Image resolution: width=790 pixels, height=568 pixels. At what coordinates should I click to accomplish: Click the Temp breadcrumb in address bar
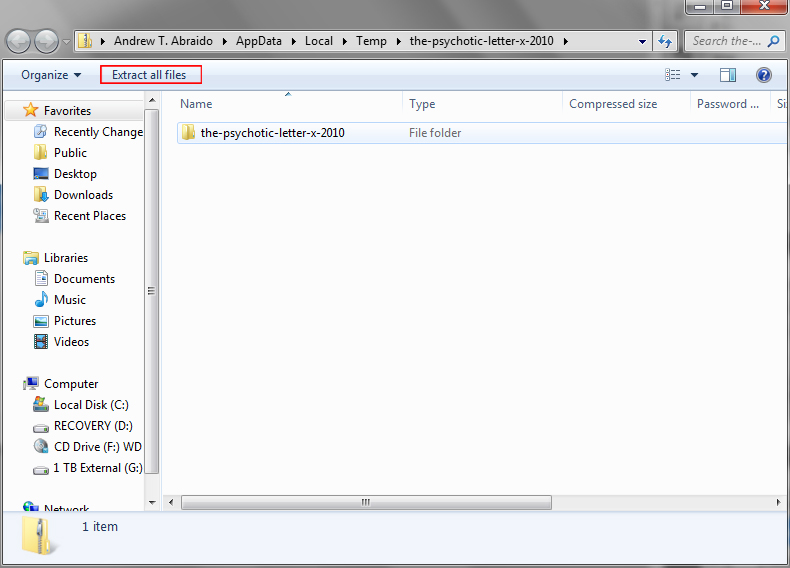(x=370, y=41)
